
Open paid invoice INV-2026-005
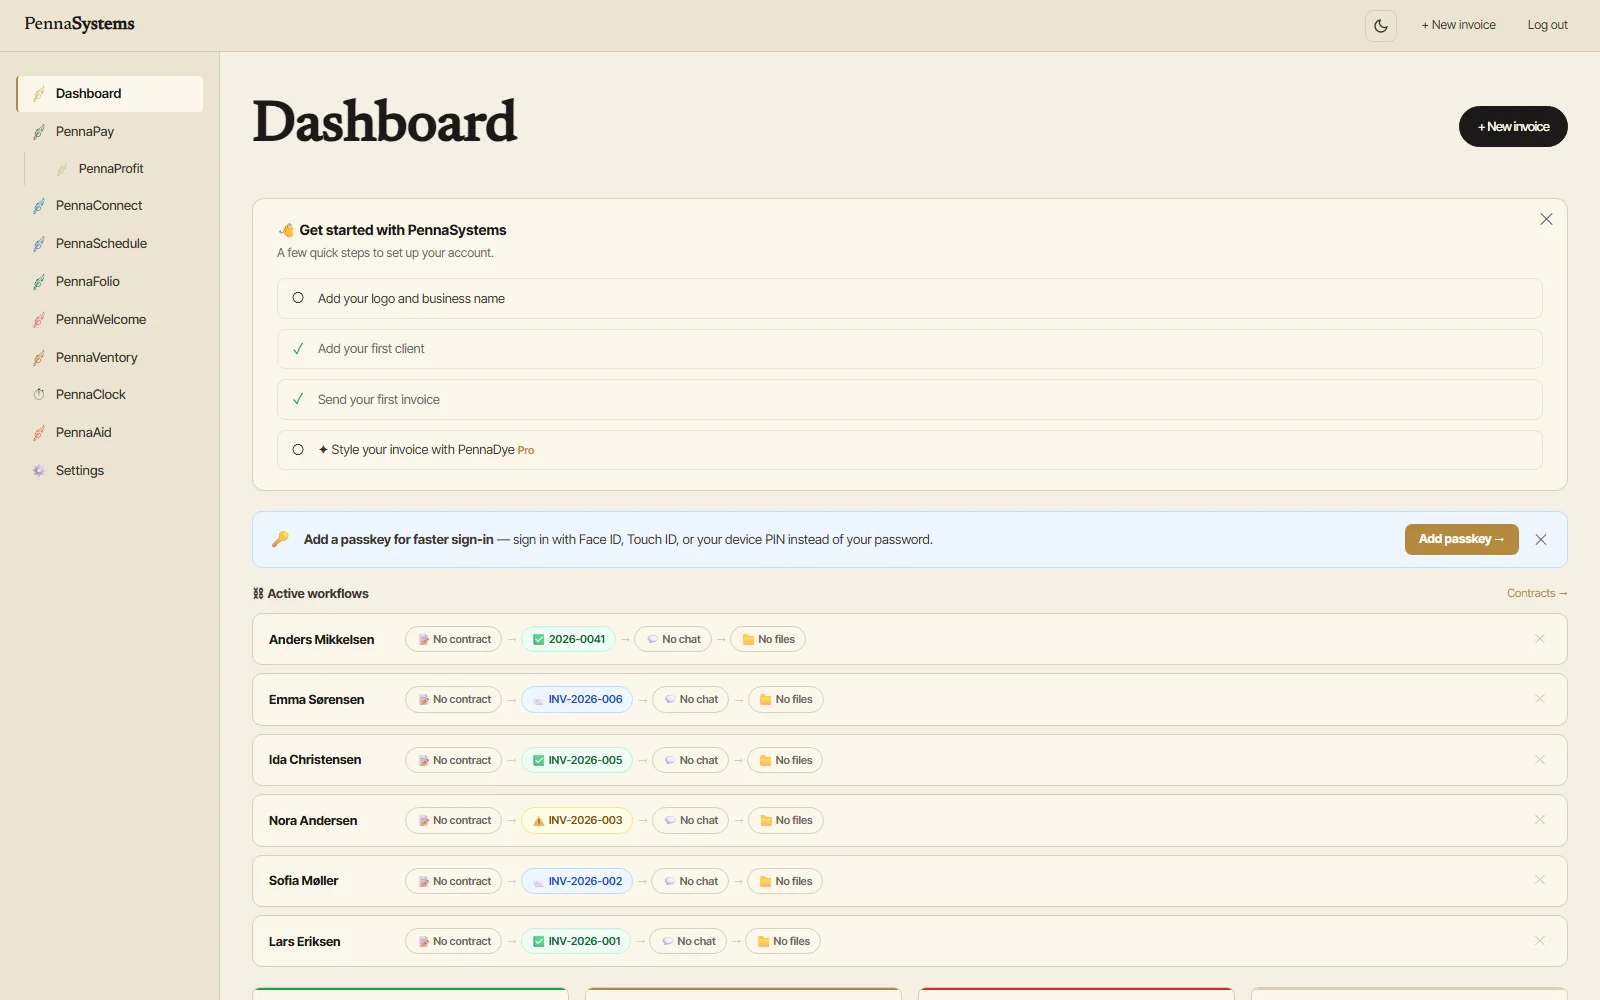[577, 761]
